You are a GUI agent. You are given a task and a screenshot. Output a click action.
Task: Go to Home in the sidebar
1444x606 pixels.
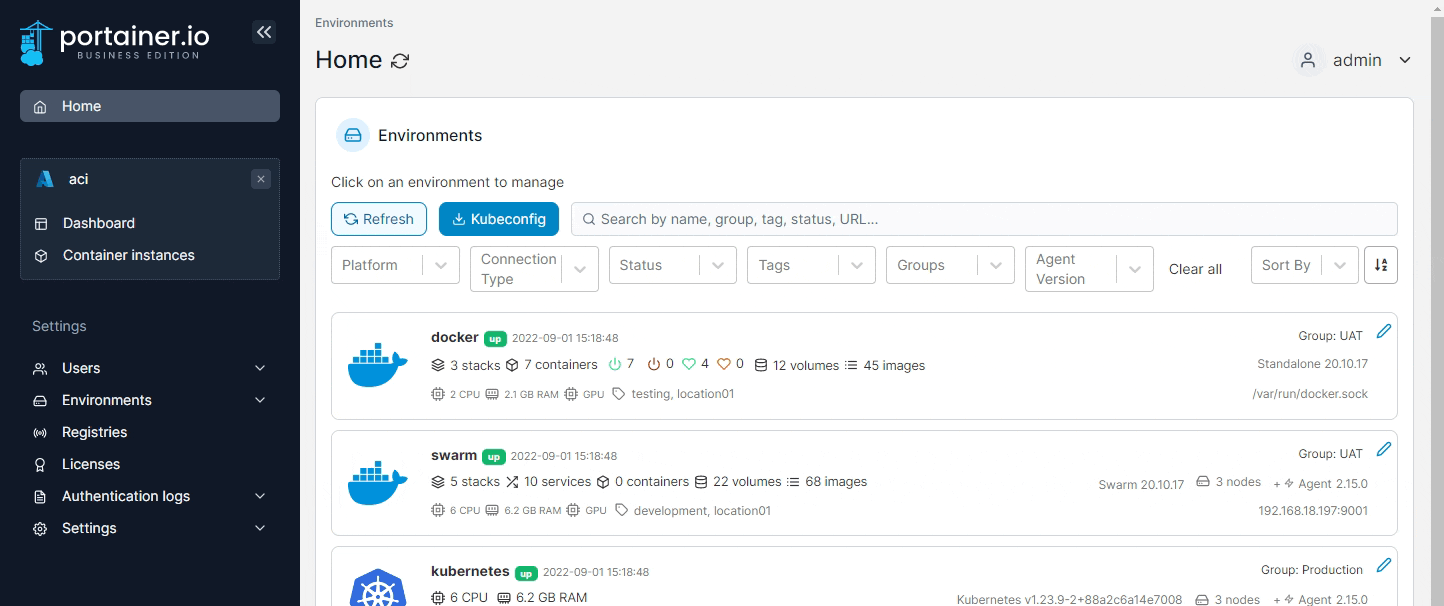click(150, 106)
